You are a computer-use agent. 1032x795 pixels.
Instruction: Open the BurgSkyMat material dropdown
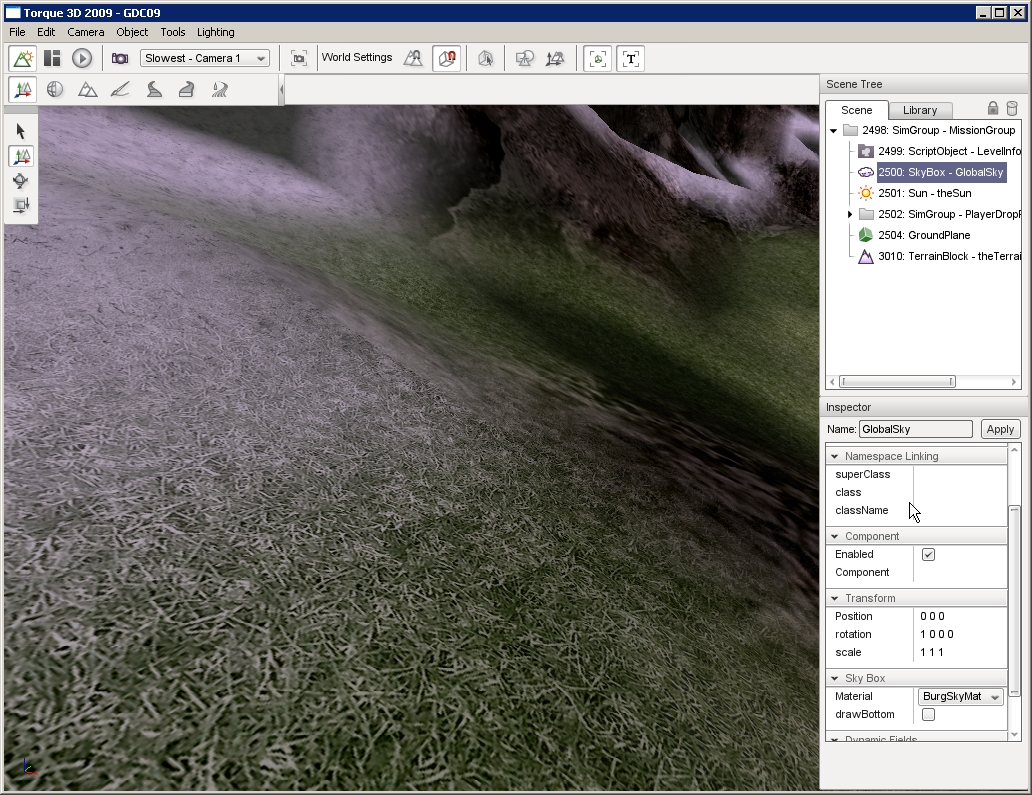coord(959,696)
